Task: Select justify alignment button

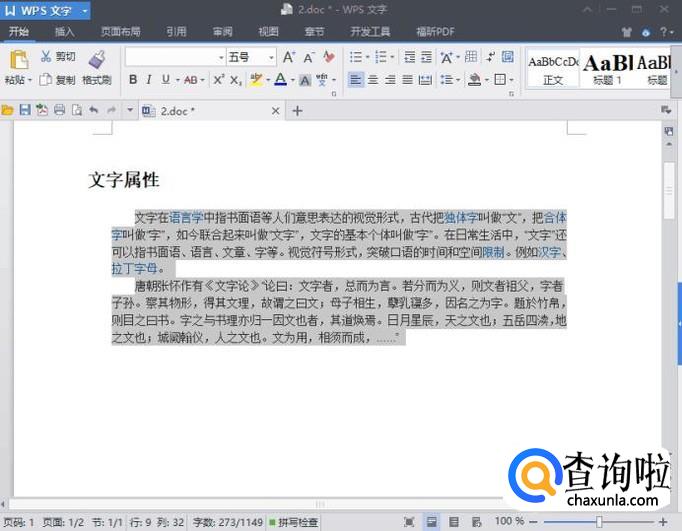Action: click(x=408, y=80)
